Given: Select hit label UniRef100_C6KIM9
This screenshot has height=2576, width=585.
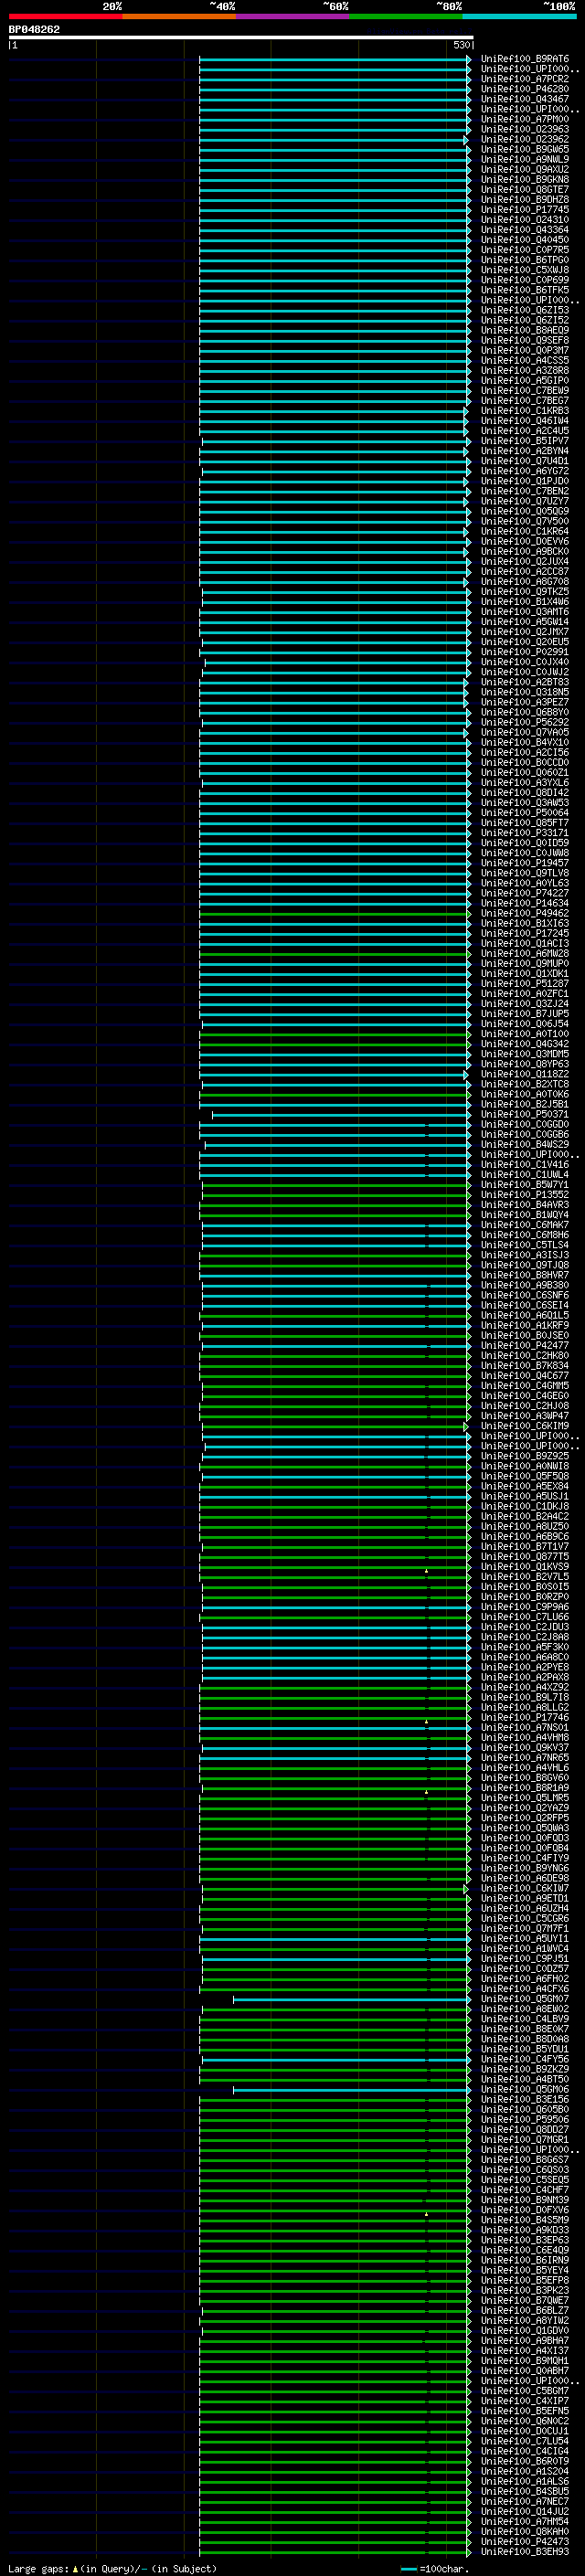Looking at the screenshot, I should click(525, 1426).
